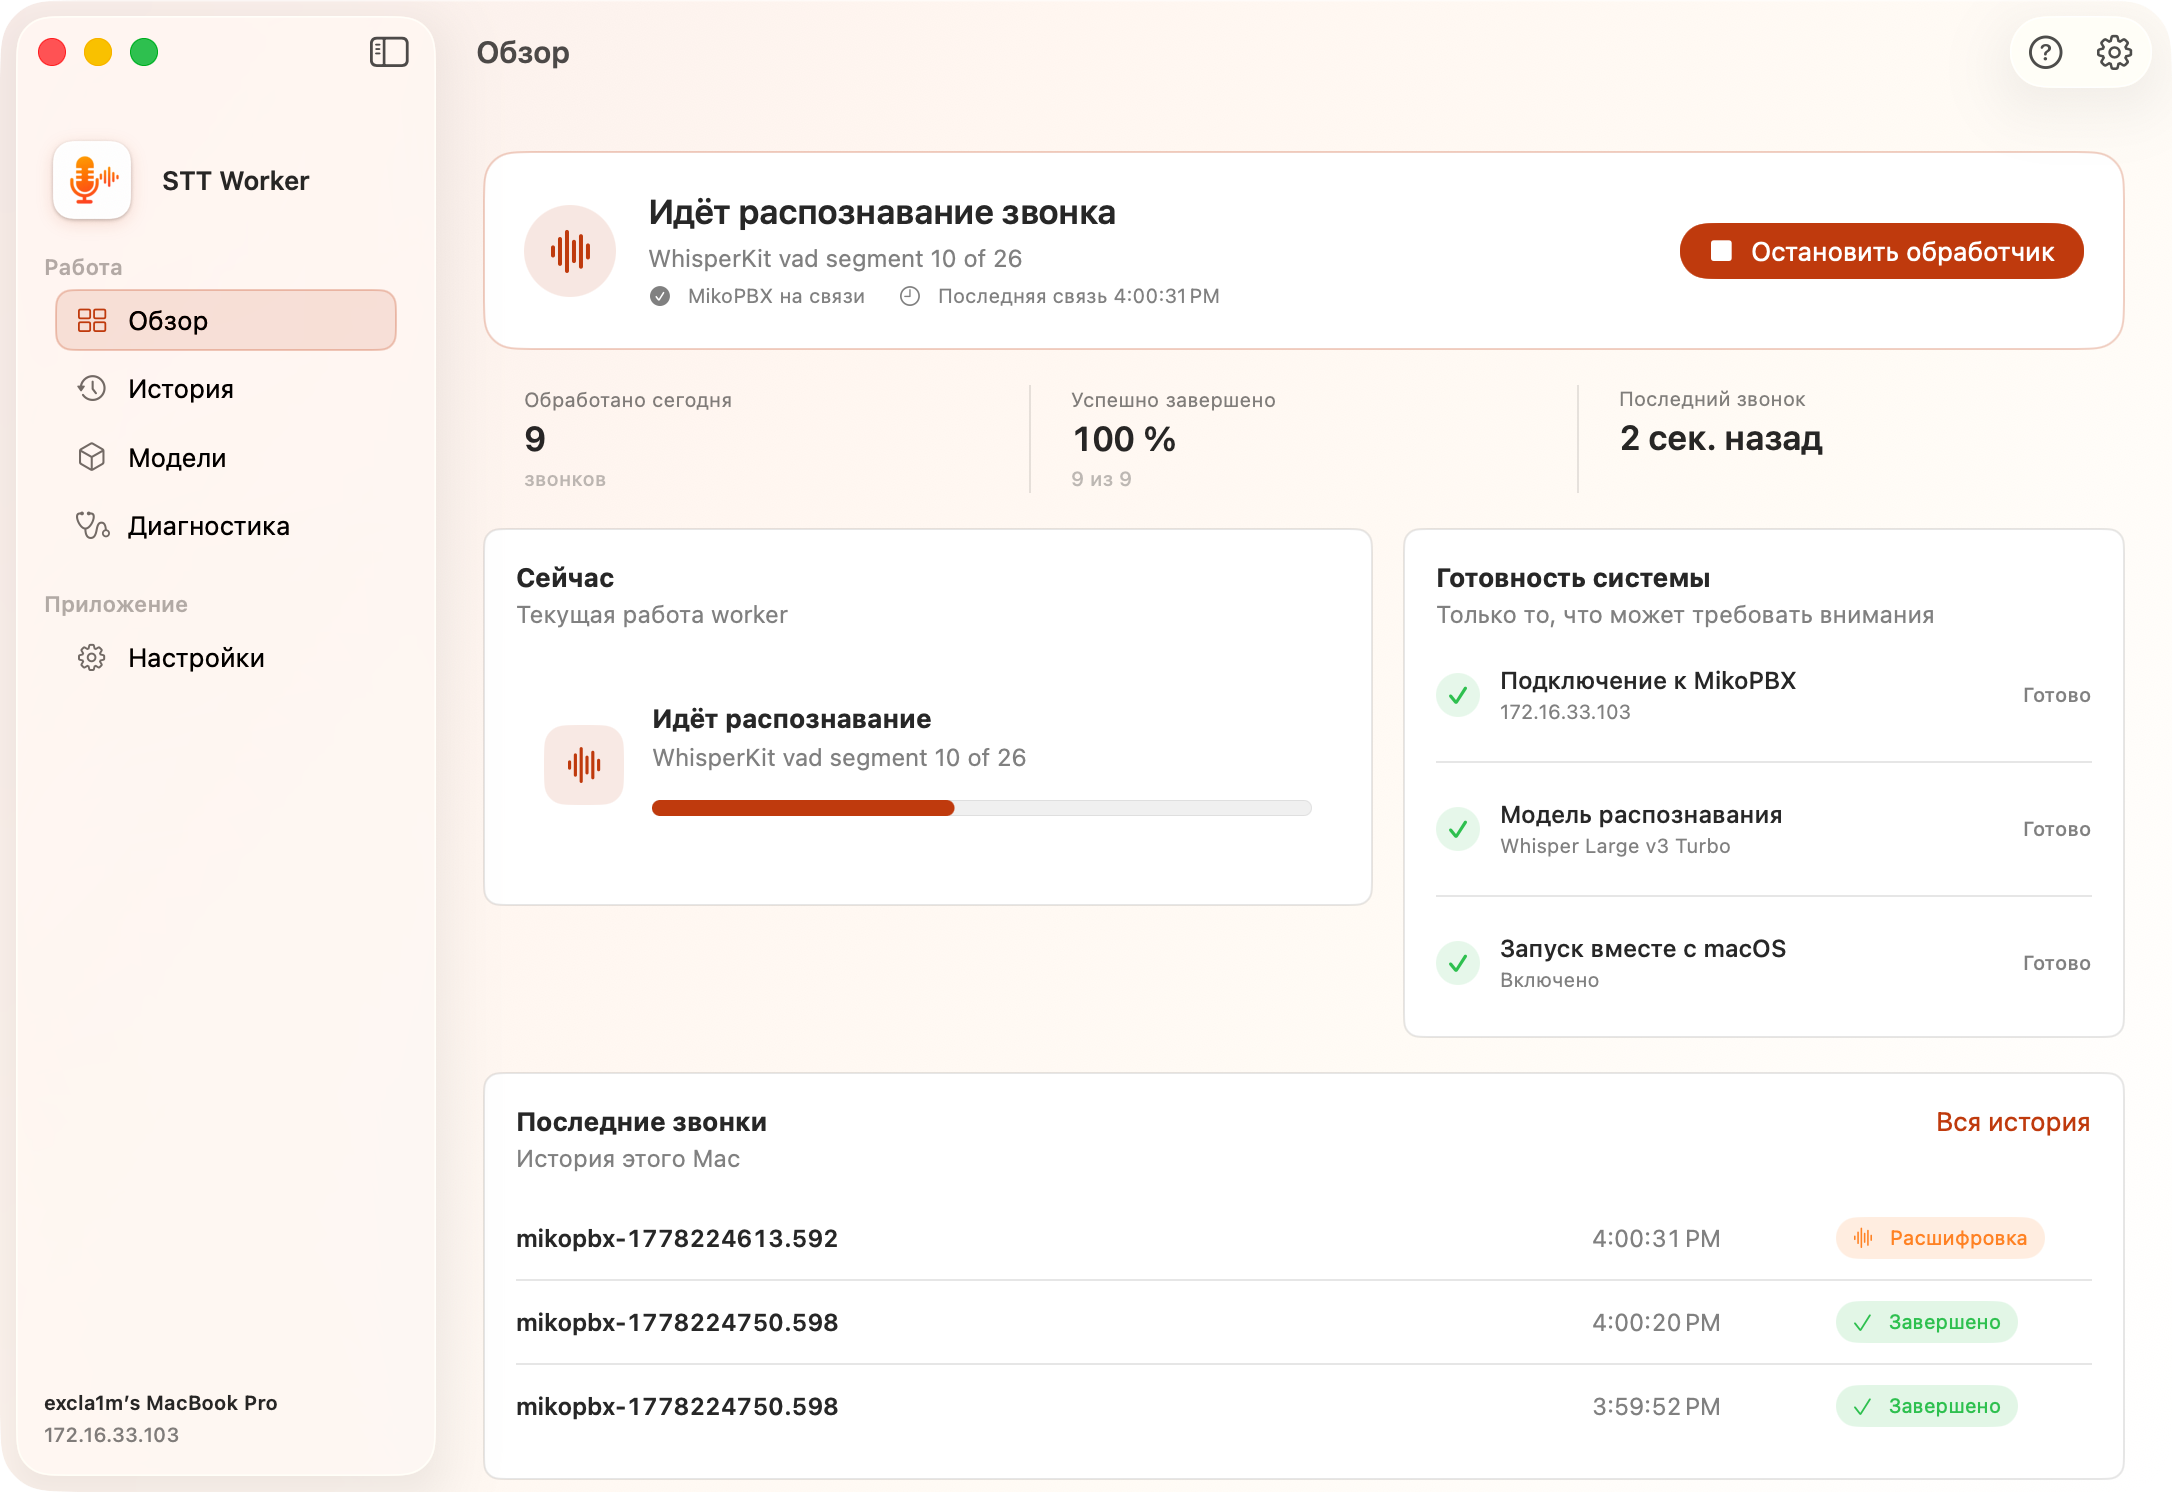
Task: Select call row mikopbx-1778224613.592
Action: click(1303, 1238)
